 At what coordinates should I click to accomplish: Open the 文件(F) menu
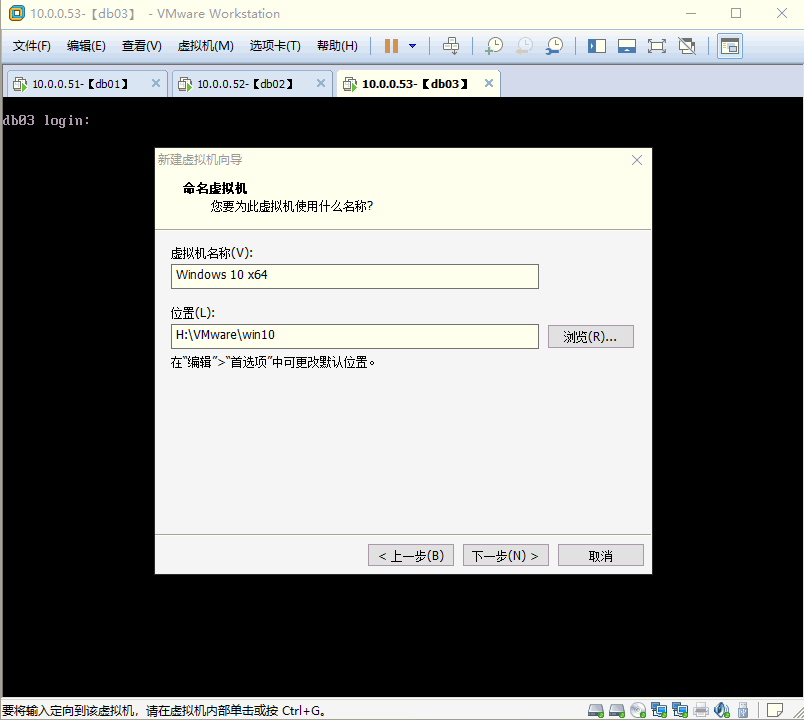click(x=32, y=46)
